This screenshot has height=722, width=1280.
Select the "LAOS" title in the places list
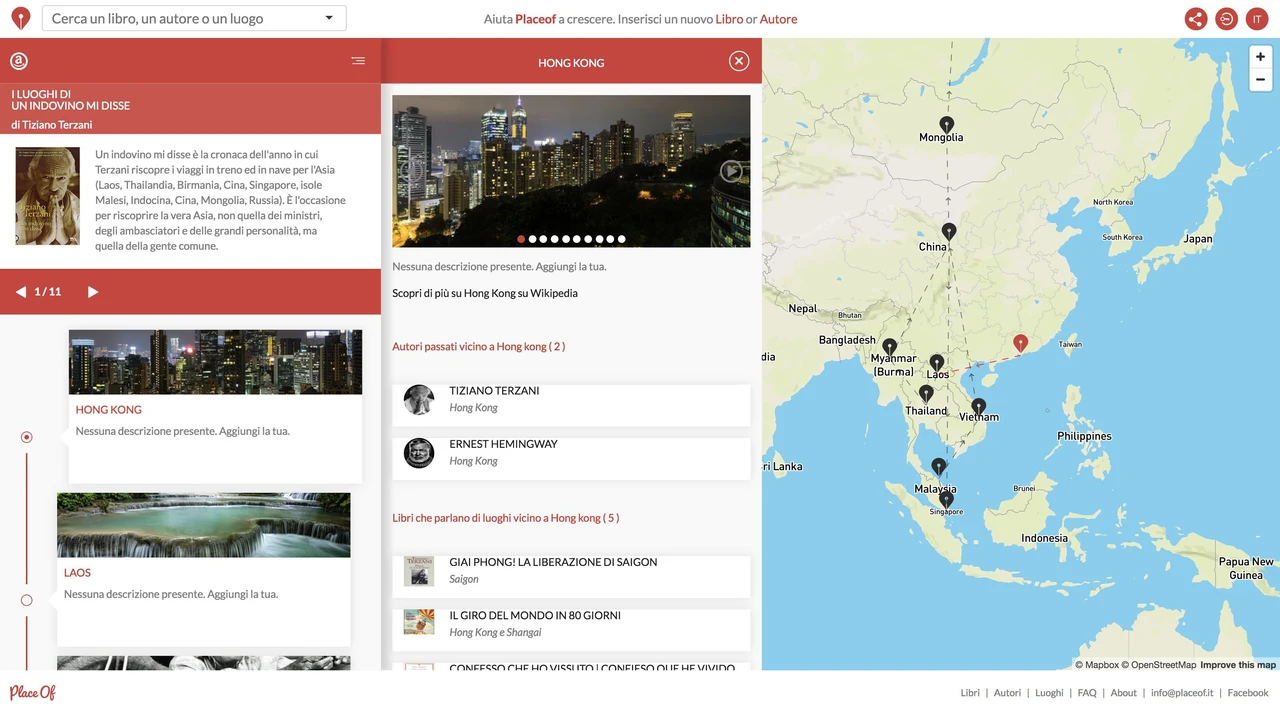(77, 573)
